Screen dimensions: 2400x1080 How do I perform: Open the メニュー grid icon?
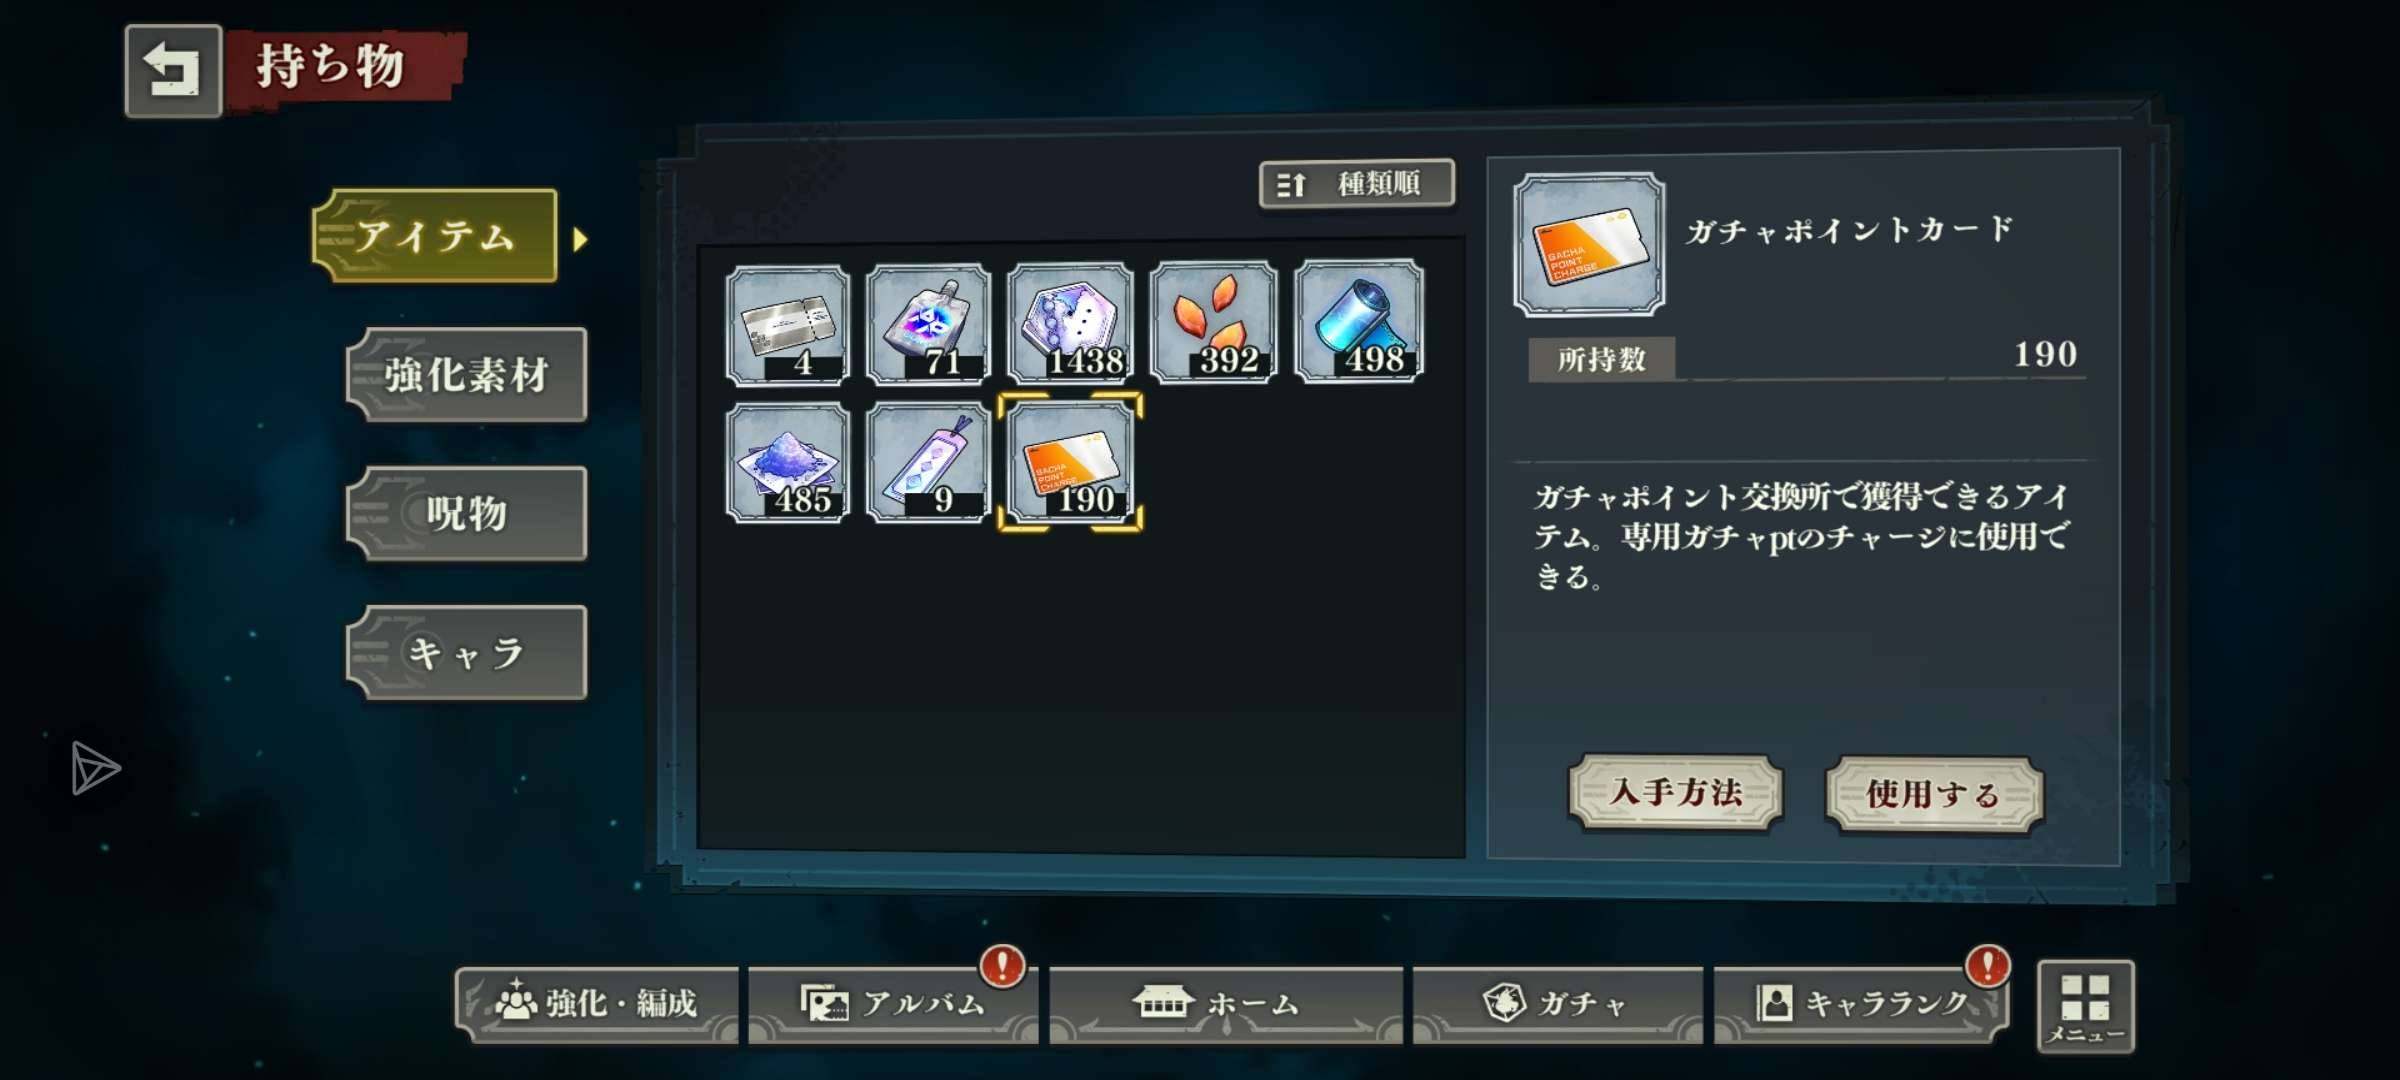click(x=2086, y=1007)
